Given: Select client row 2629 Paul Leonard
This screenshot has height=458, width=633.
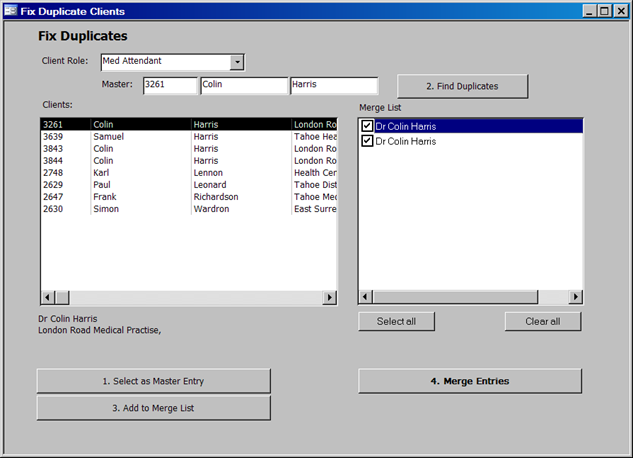Looking at the screenshot, I should tap(189, 185).
